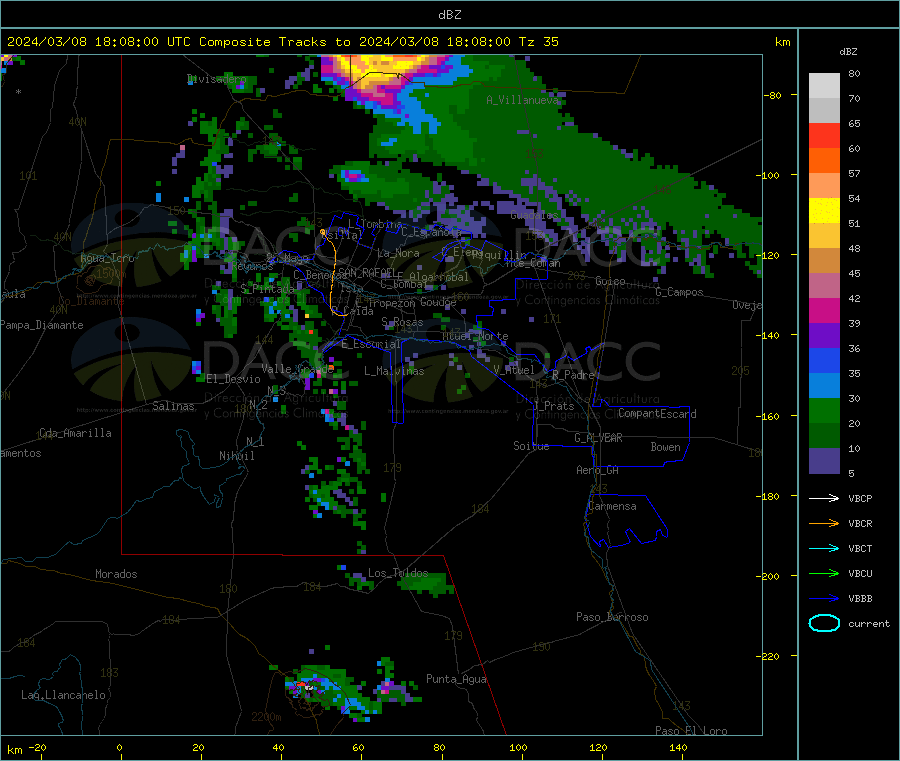Click the 54 dBZ yellow color swatch
The image size is (900, 761).
824,211
